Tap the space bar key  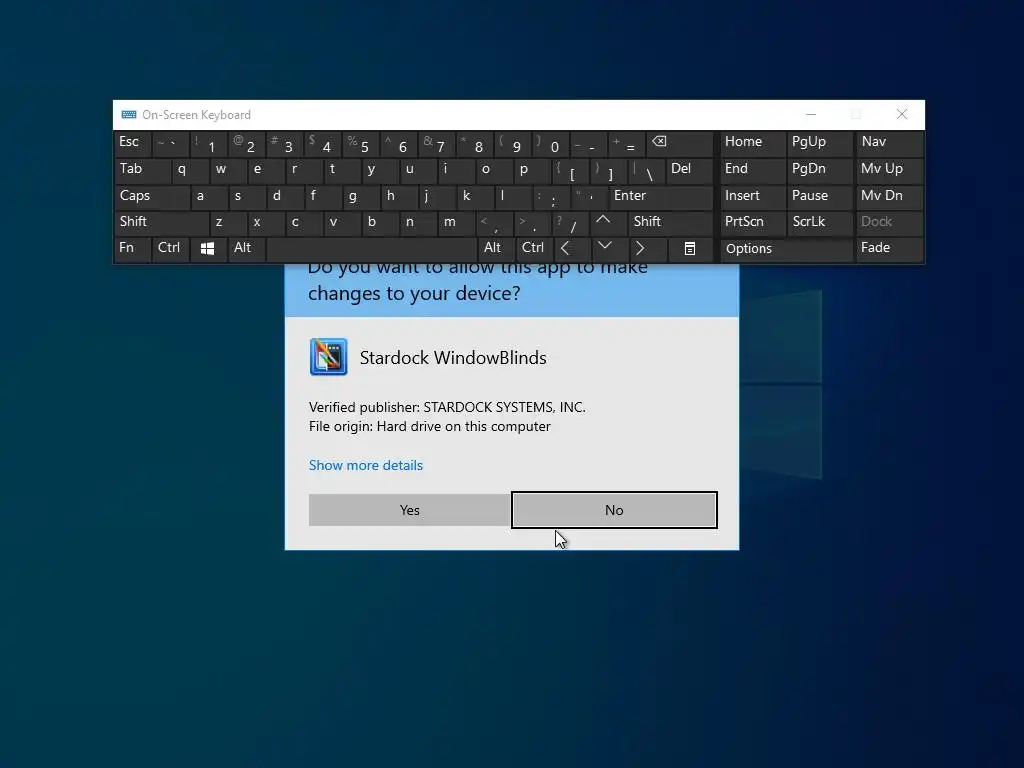(372, 249)
